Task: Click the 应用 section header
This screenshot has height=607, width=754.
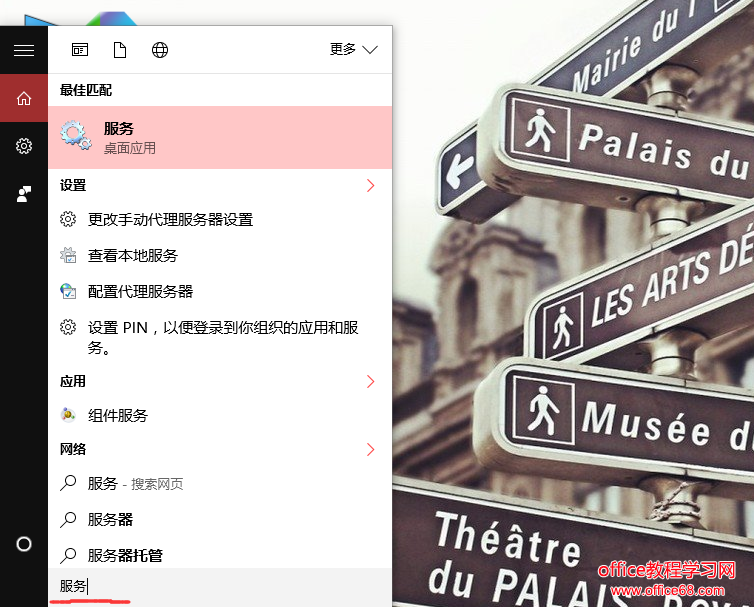Action: pos(73,381)
